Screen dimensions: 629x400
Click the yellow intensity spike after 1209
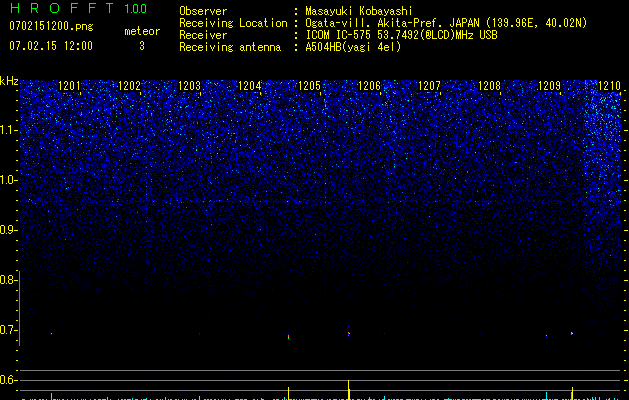point(572,393)
